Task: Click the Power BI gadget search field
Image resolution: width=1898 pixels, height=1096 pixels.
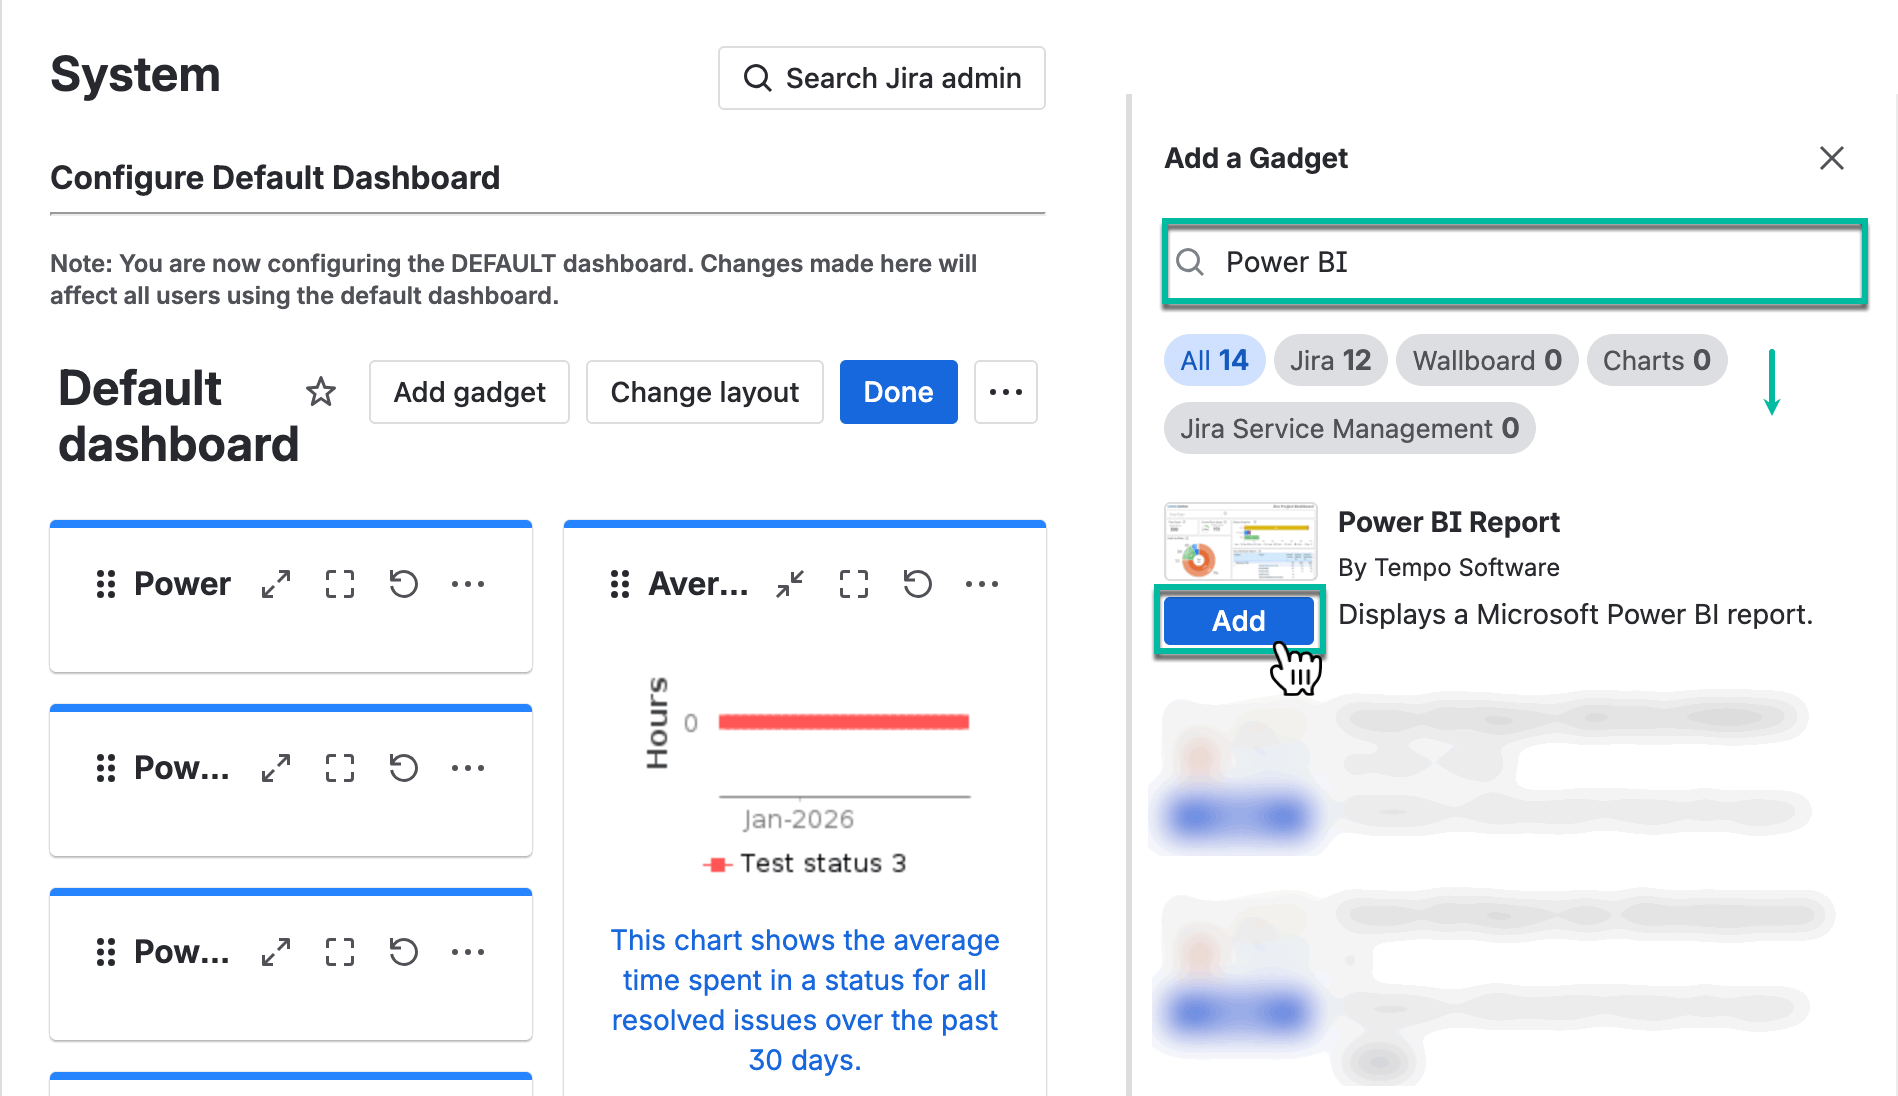Action: point(1530,262)
